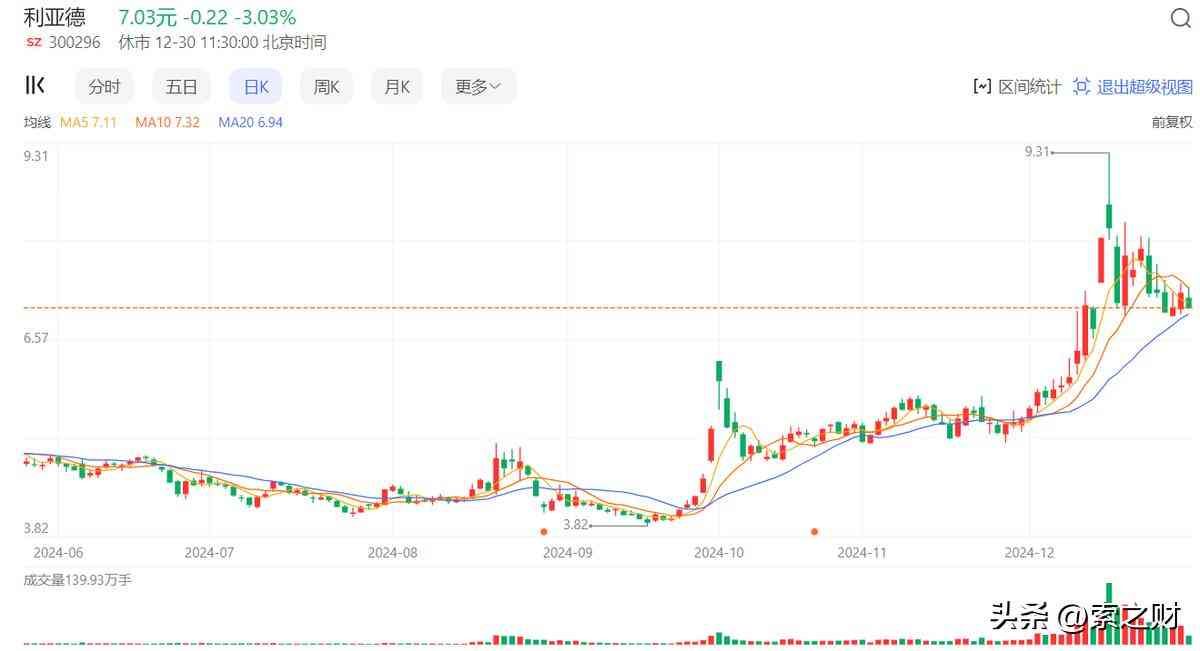Click the search magnifier icon
This screenshot has height=651, width=1200.
(x=1180, y=18)
